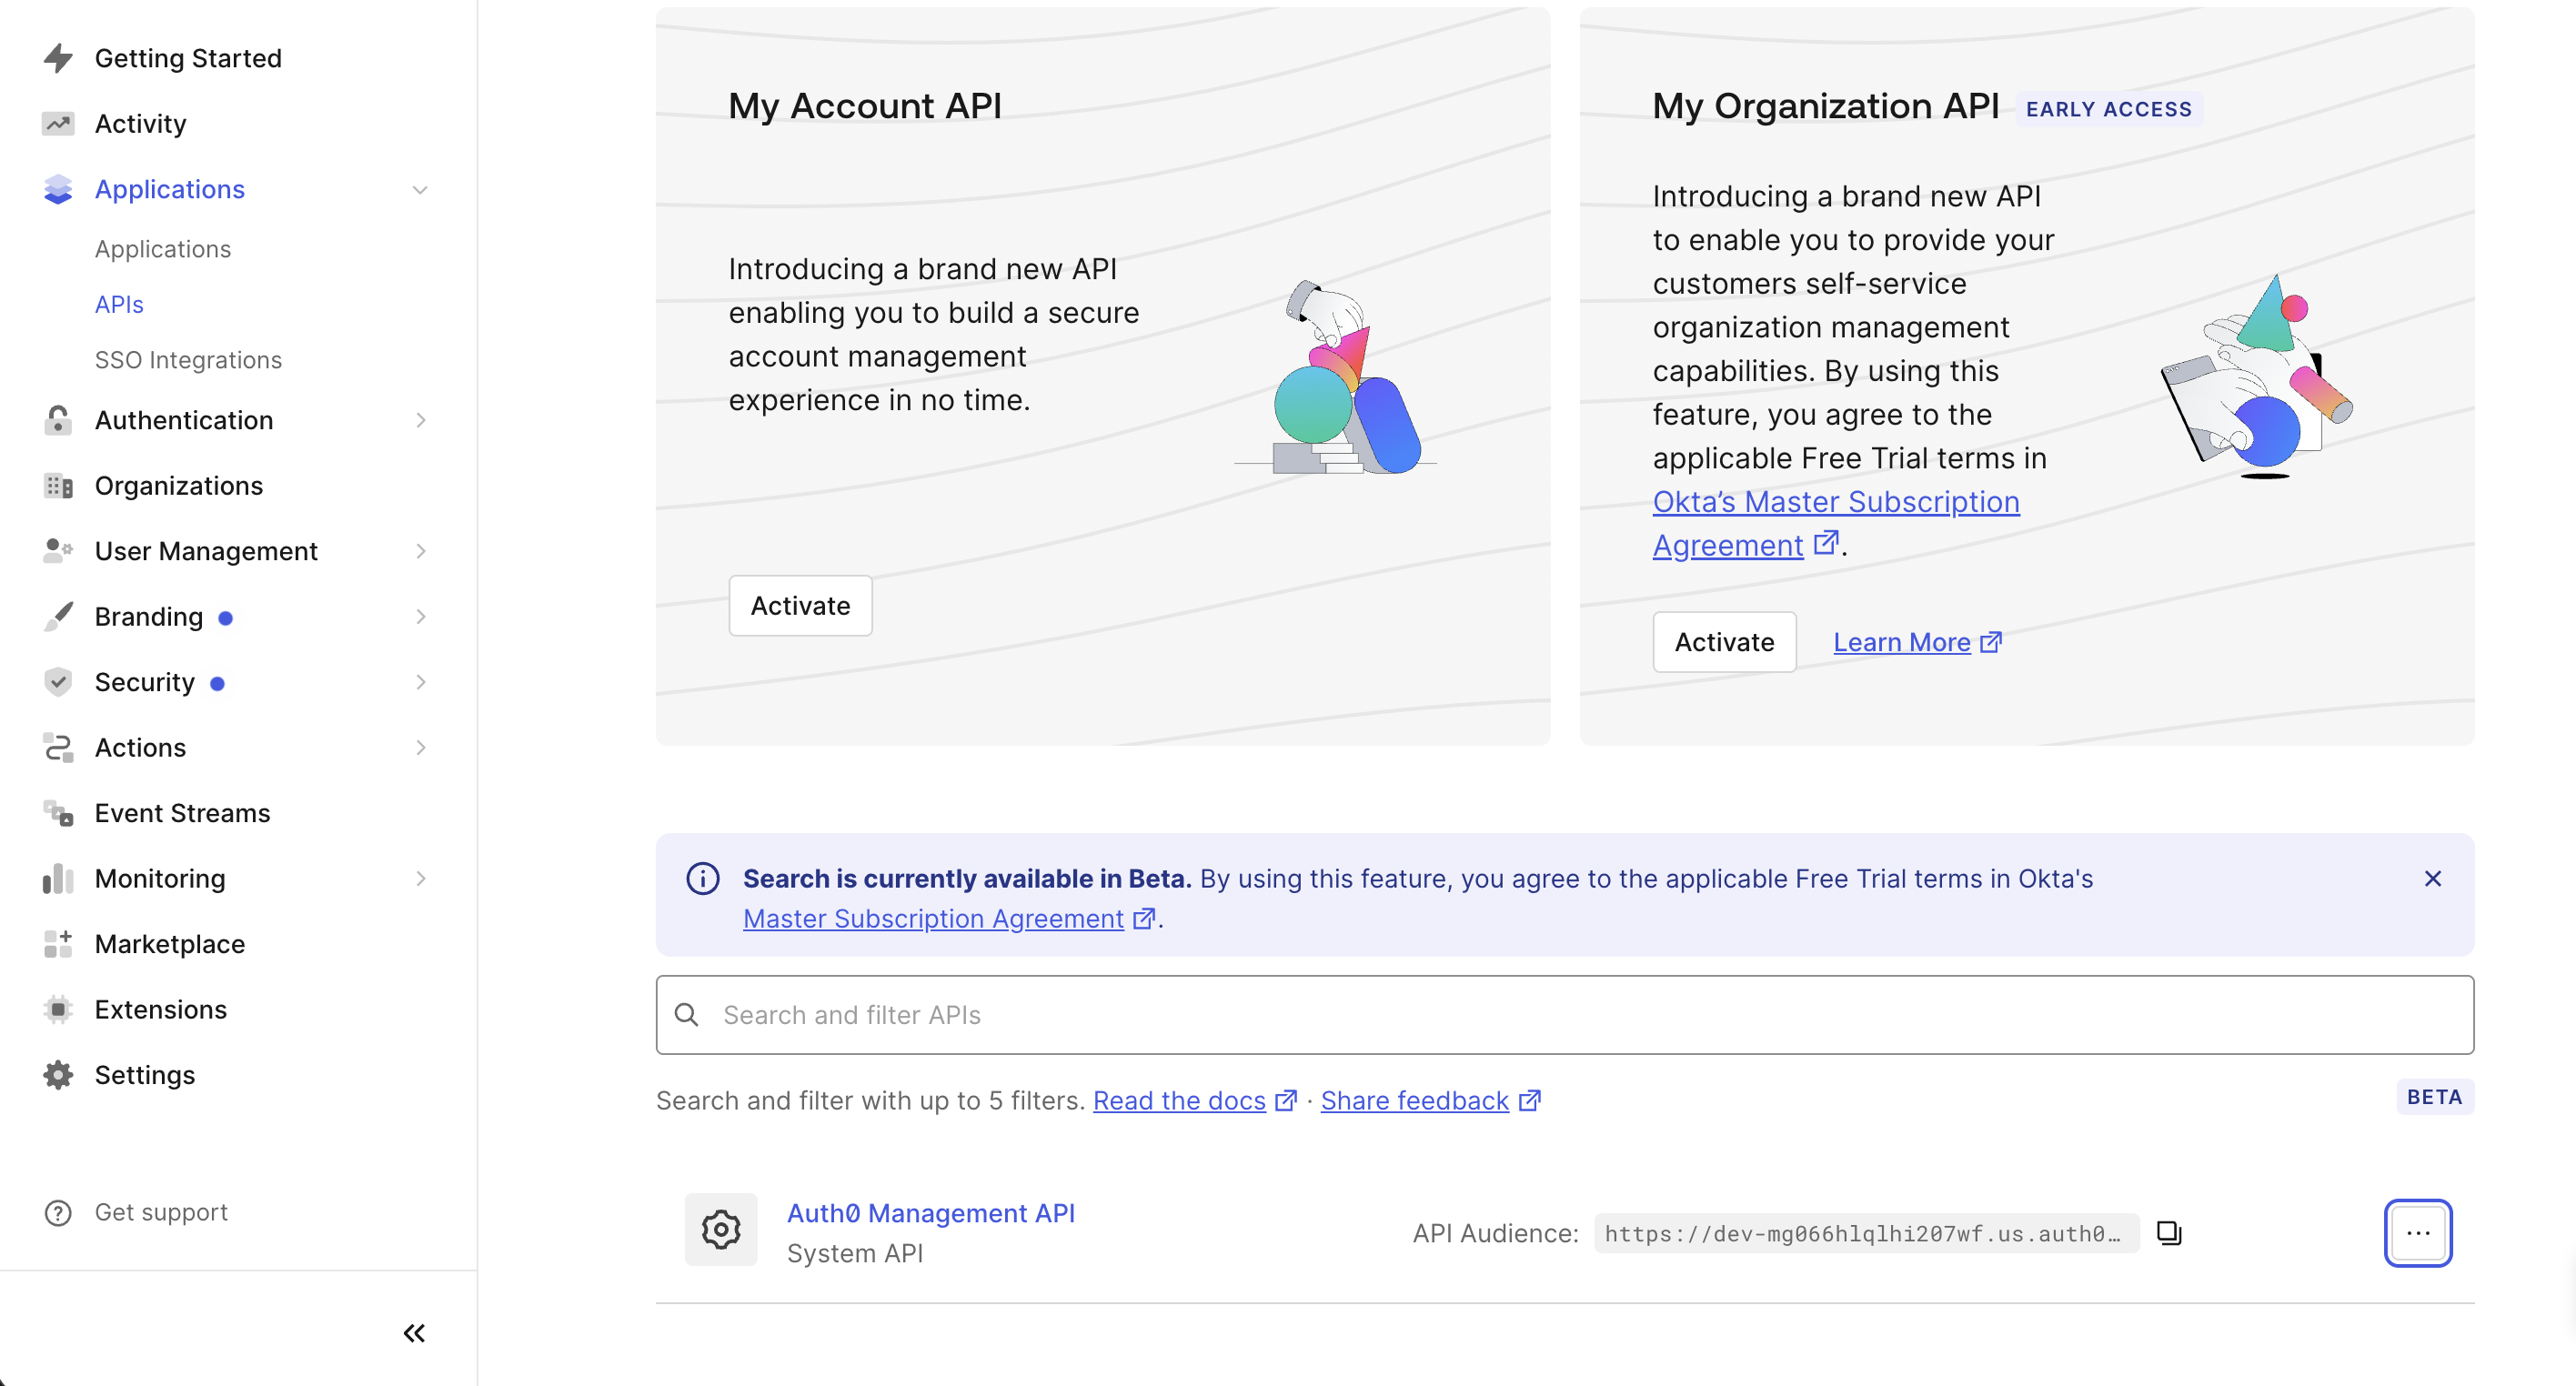Image resolution: width=2576 pixels, height=1386 pixels.
Task: Click the Getting Started lightning bolt icon
Action: click(x=58, y=58)
